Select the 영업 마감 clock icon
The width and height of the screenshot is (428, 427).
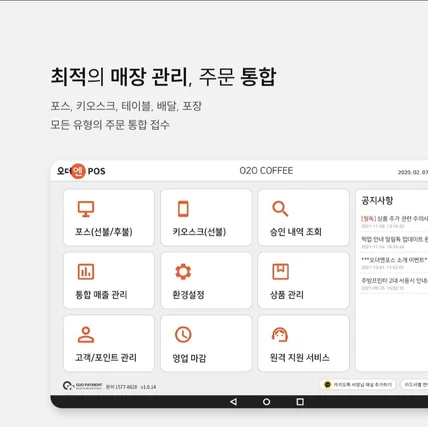tap(183, 335)
